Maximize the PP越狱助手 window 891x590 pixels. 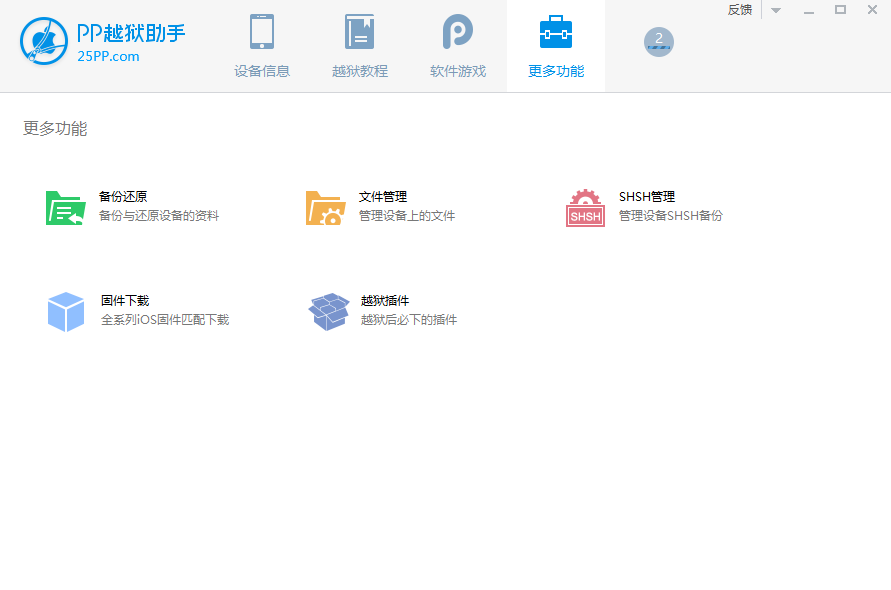pos(840,10)
